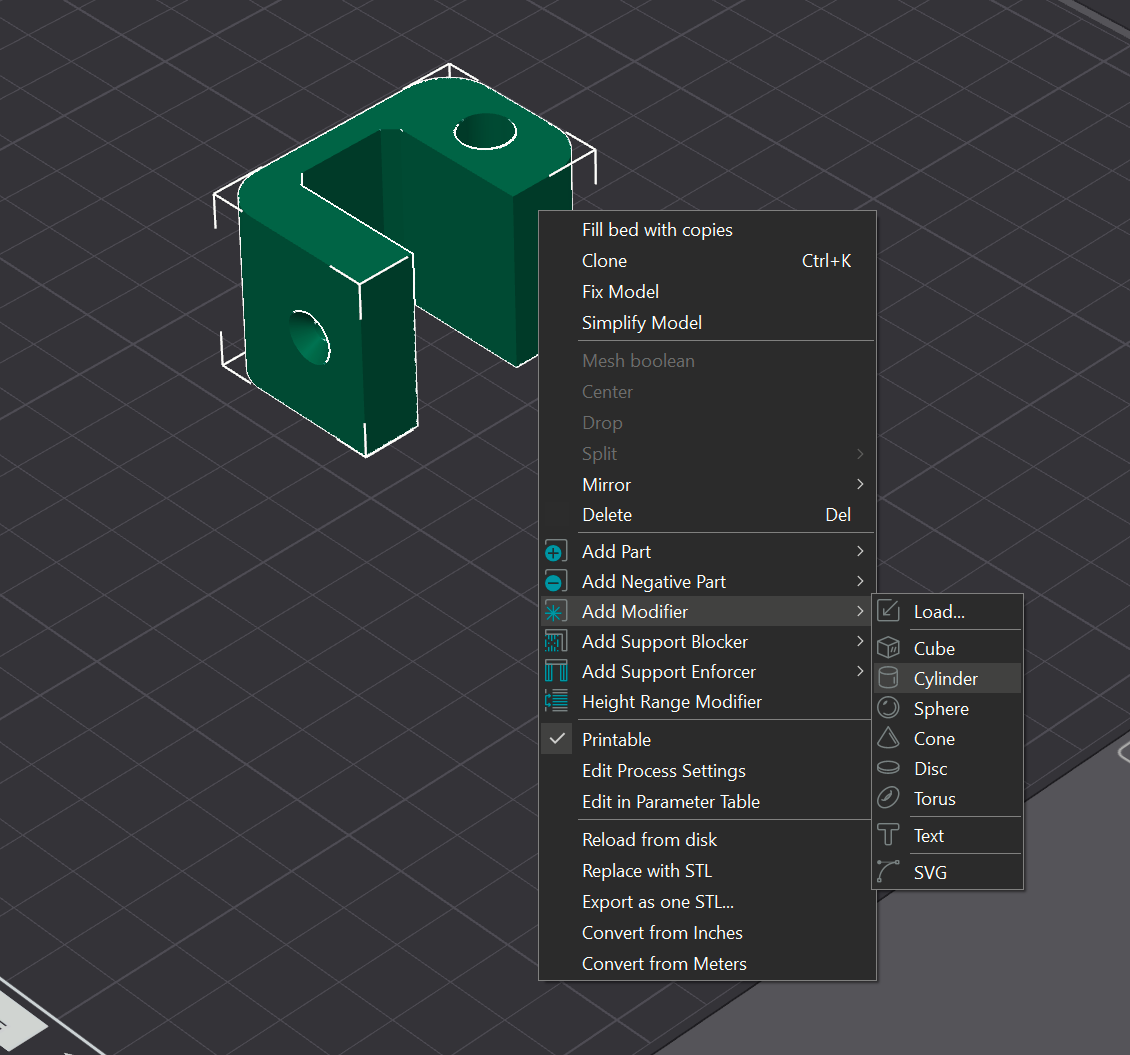
Task: Click the Ctrl+K shortcut label
Action: click(x=826, y=261)
